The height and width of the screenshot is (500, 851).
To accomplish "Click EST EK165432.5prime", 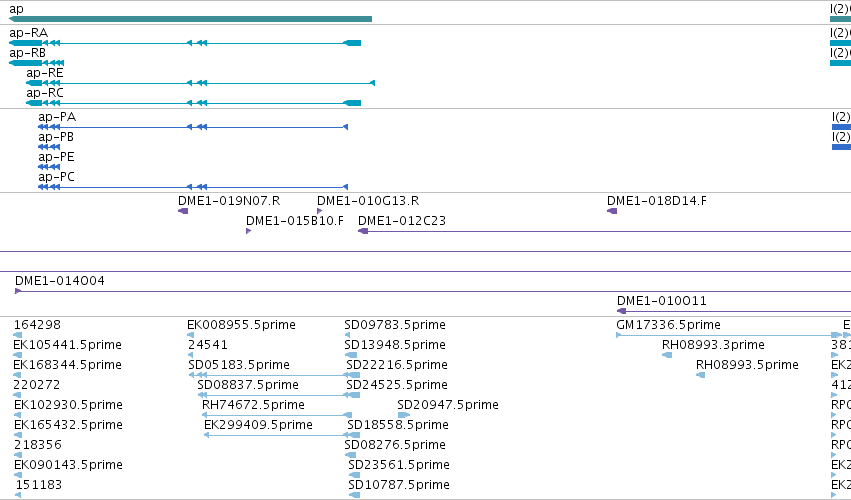I will 17,435.
